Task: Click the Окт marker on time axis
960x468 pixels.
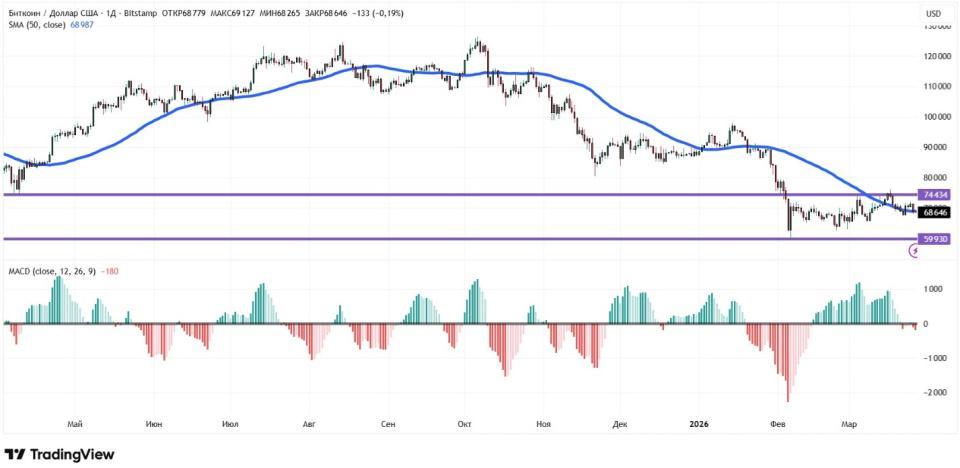Action: click(x=464, y=424)
